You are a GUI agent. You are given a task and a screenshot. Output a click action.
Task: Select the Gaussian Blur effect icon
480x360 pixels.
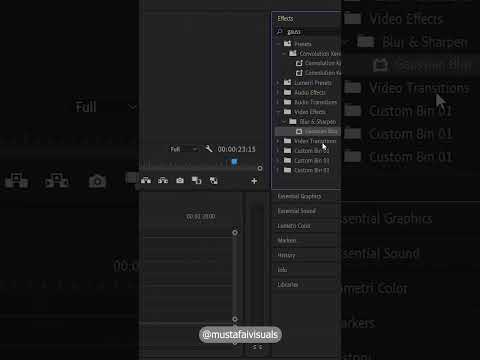pyautogui.click(x=299, y=131)
